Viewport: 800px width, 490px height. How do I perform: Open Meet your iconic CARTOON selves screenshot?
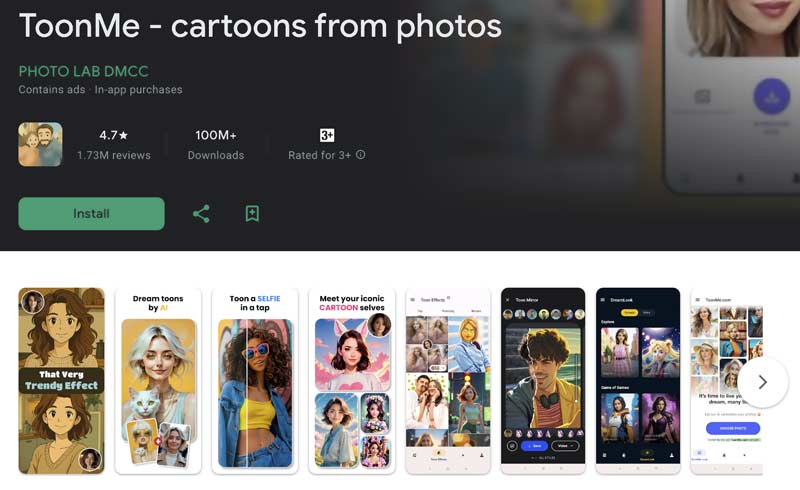tap(352, 381)
